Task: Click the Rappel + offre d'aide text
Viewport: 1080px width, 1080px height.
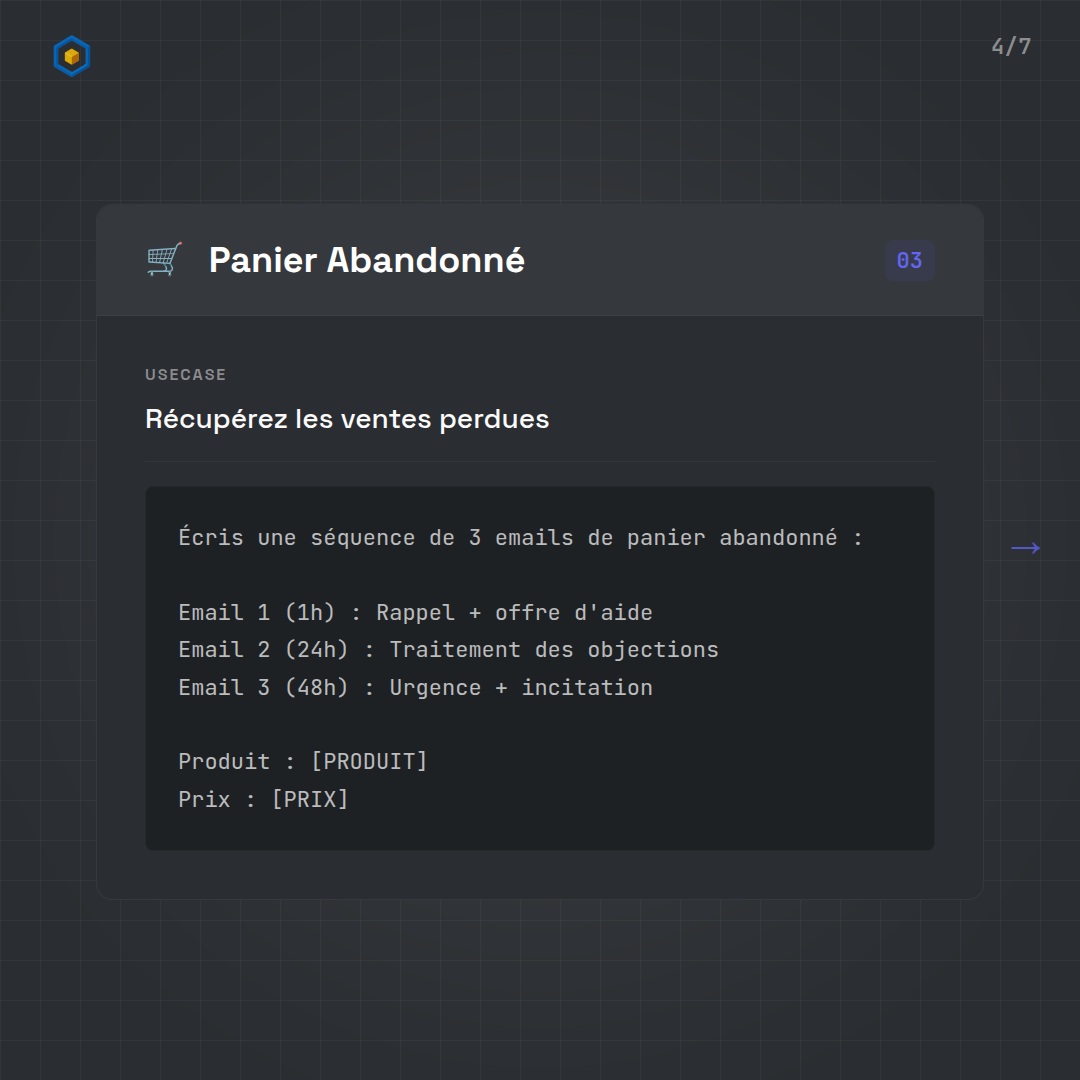Action: (514, 612)
